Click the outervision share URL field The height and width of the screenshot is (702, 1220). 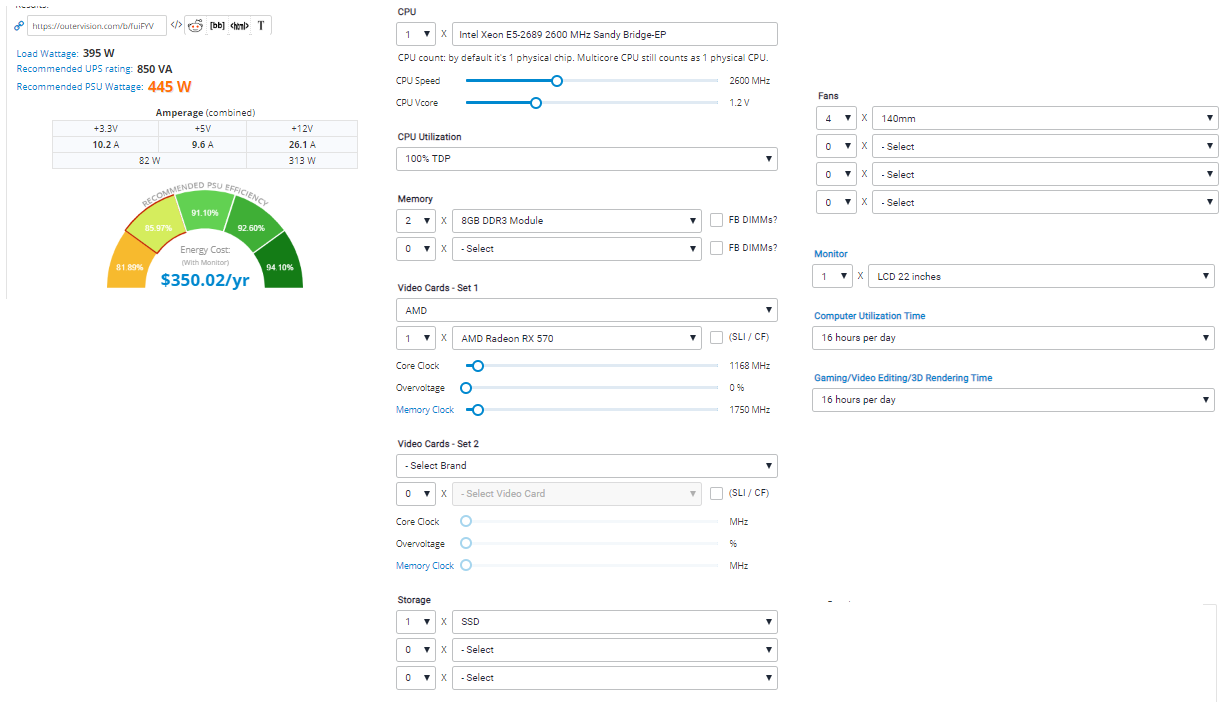pos(96,26)
